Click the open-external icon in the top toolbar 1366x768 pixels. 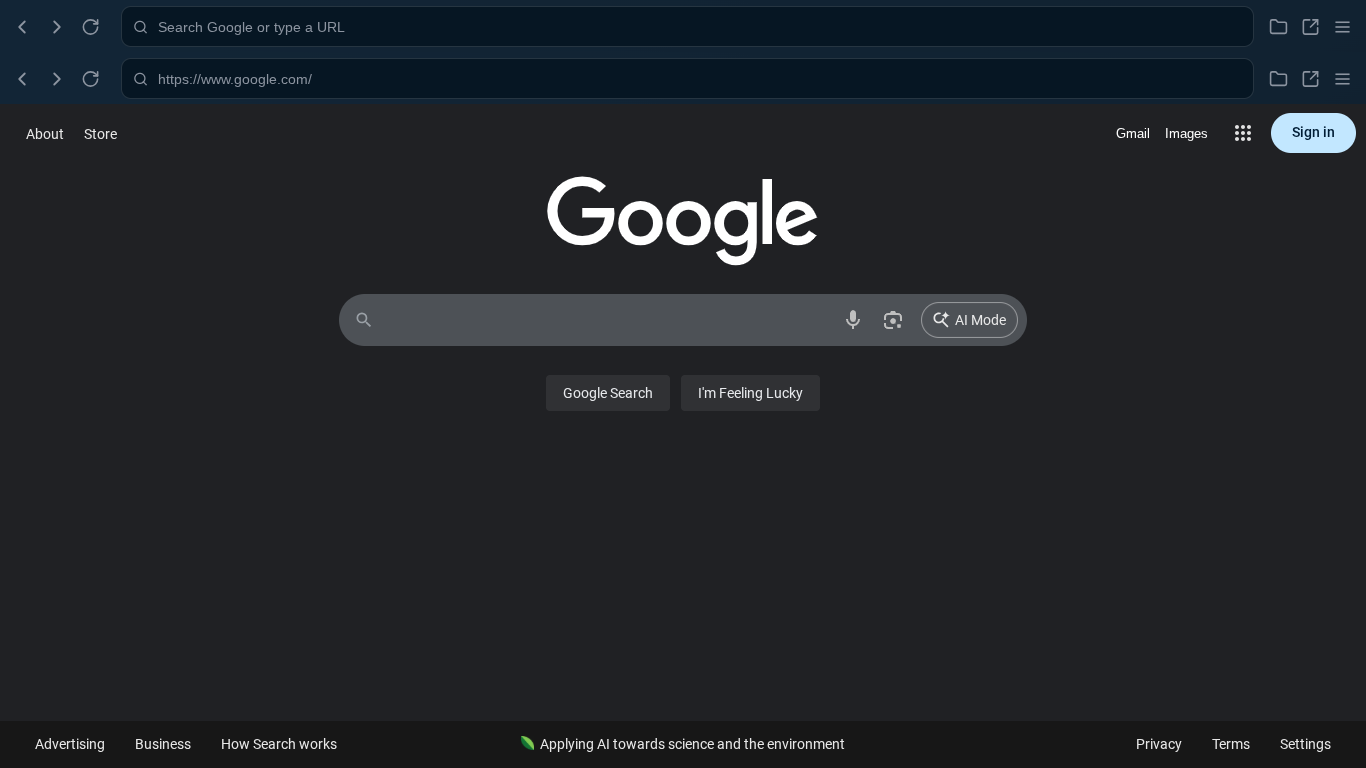(1310, 27)
